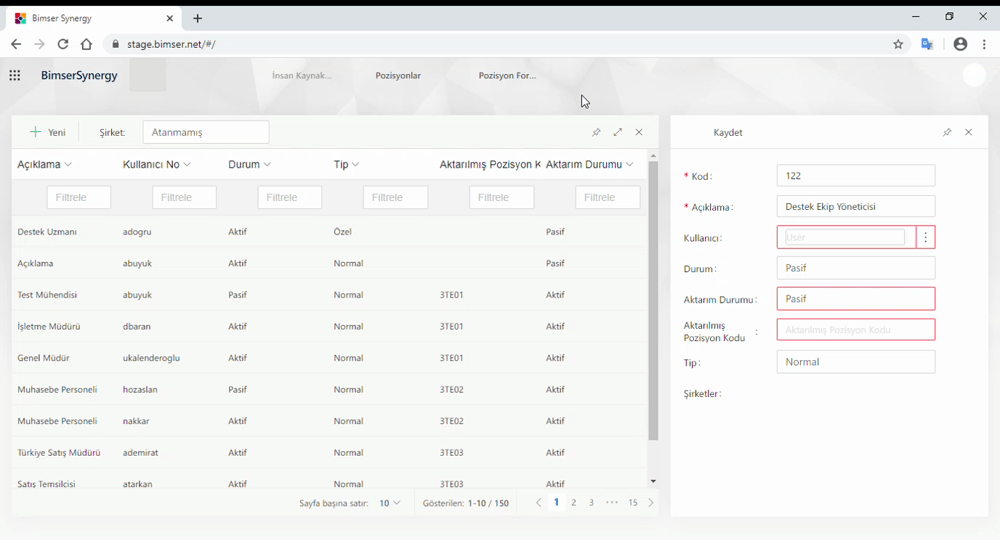Expand the Açıklama column sort menu

[x=68, y=165]
